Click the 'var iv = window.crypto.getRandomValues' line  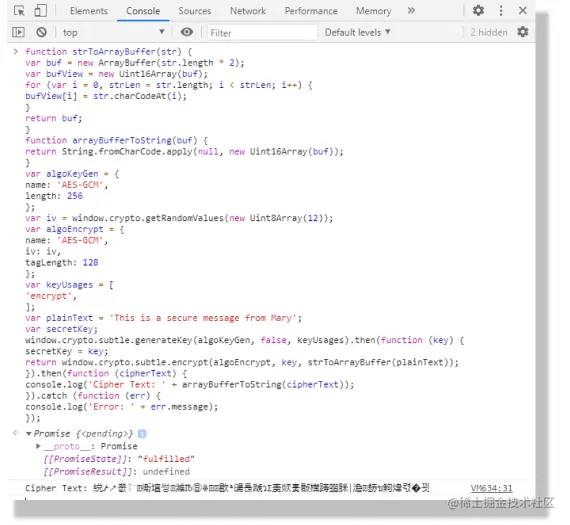(179, 218)
